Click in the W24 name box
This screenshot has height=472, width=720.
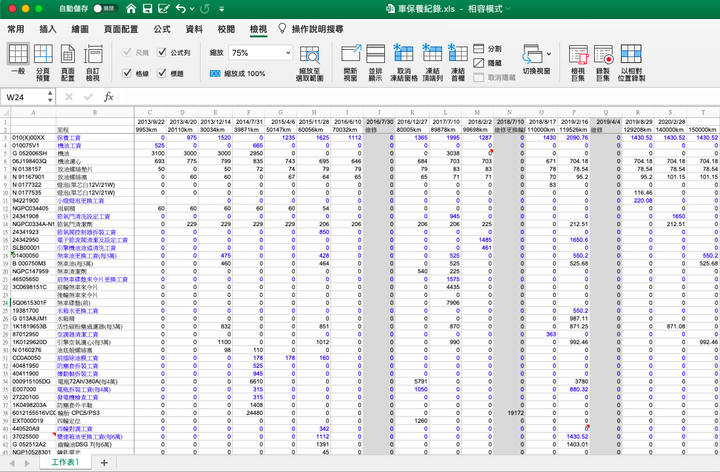pos(24,97)
